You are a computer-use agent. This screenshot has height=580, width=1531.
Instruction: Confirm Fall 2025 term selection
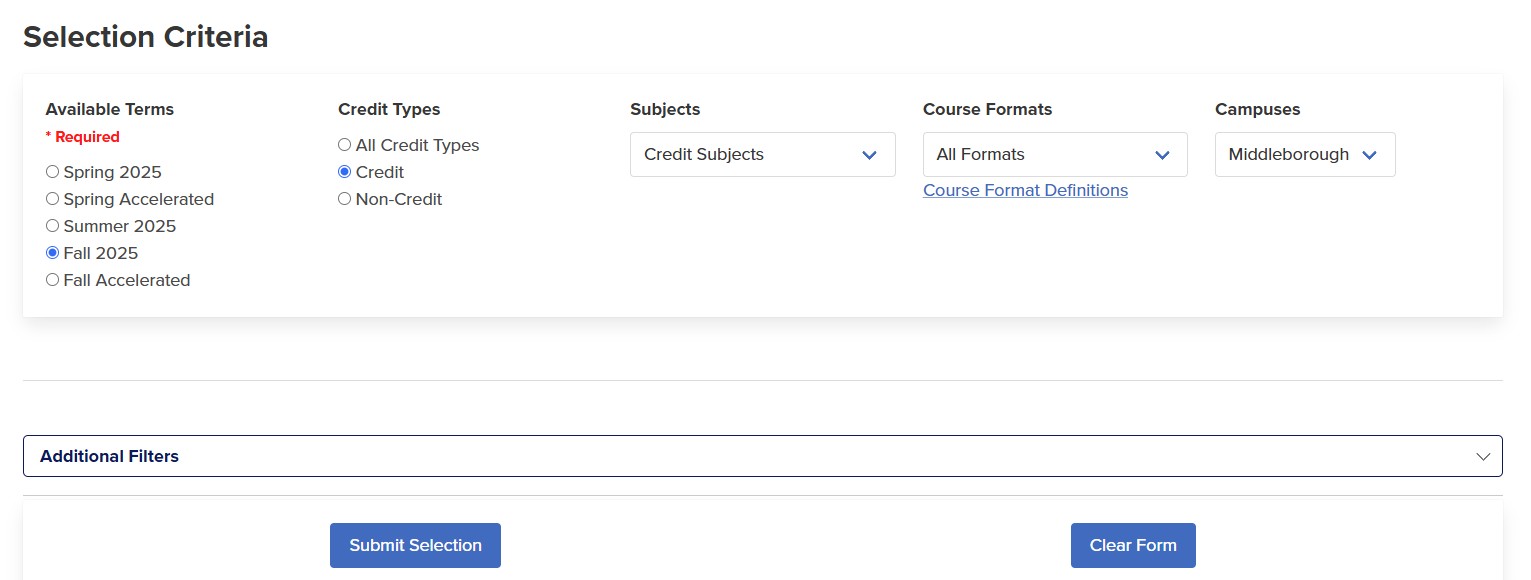(x=52, y=252)
